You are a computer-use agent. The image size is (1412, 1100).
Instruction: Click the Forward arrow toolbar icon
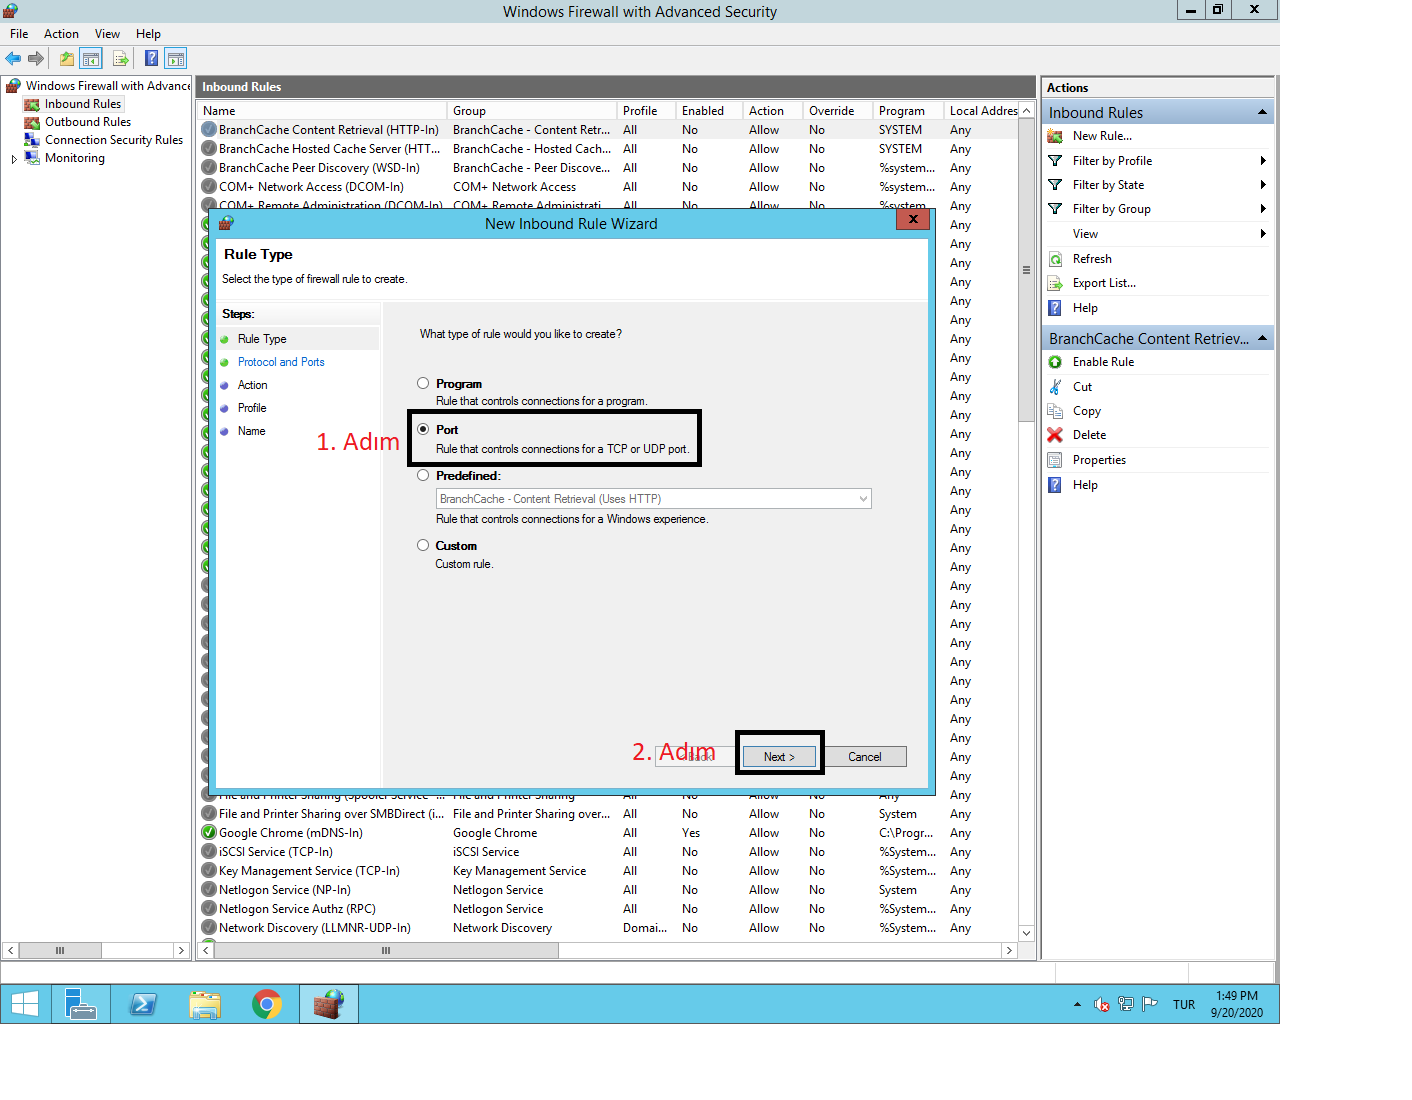[x=36, y=59]
